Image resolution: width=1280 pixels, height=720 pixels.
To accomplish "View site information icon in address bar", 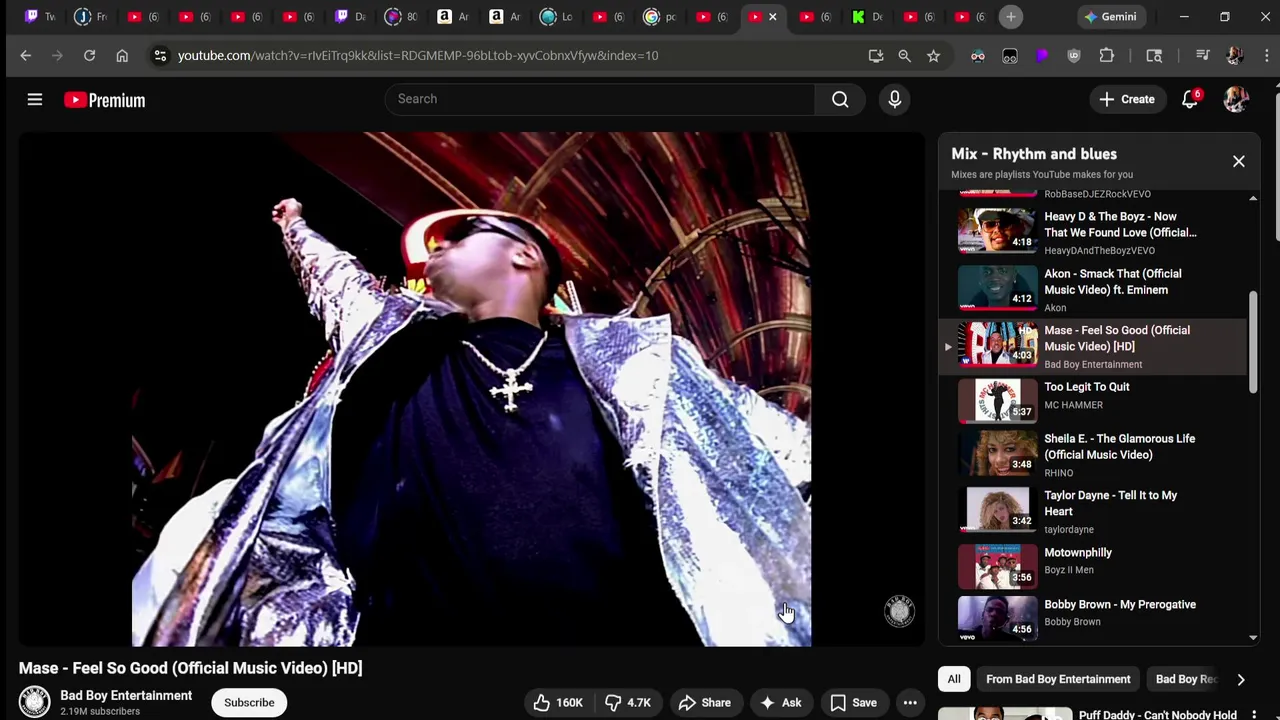I will pyautogui.click(x=160, y=56).
